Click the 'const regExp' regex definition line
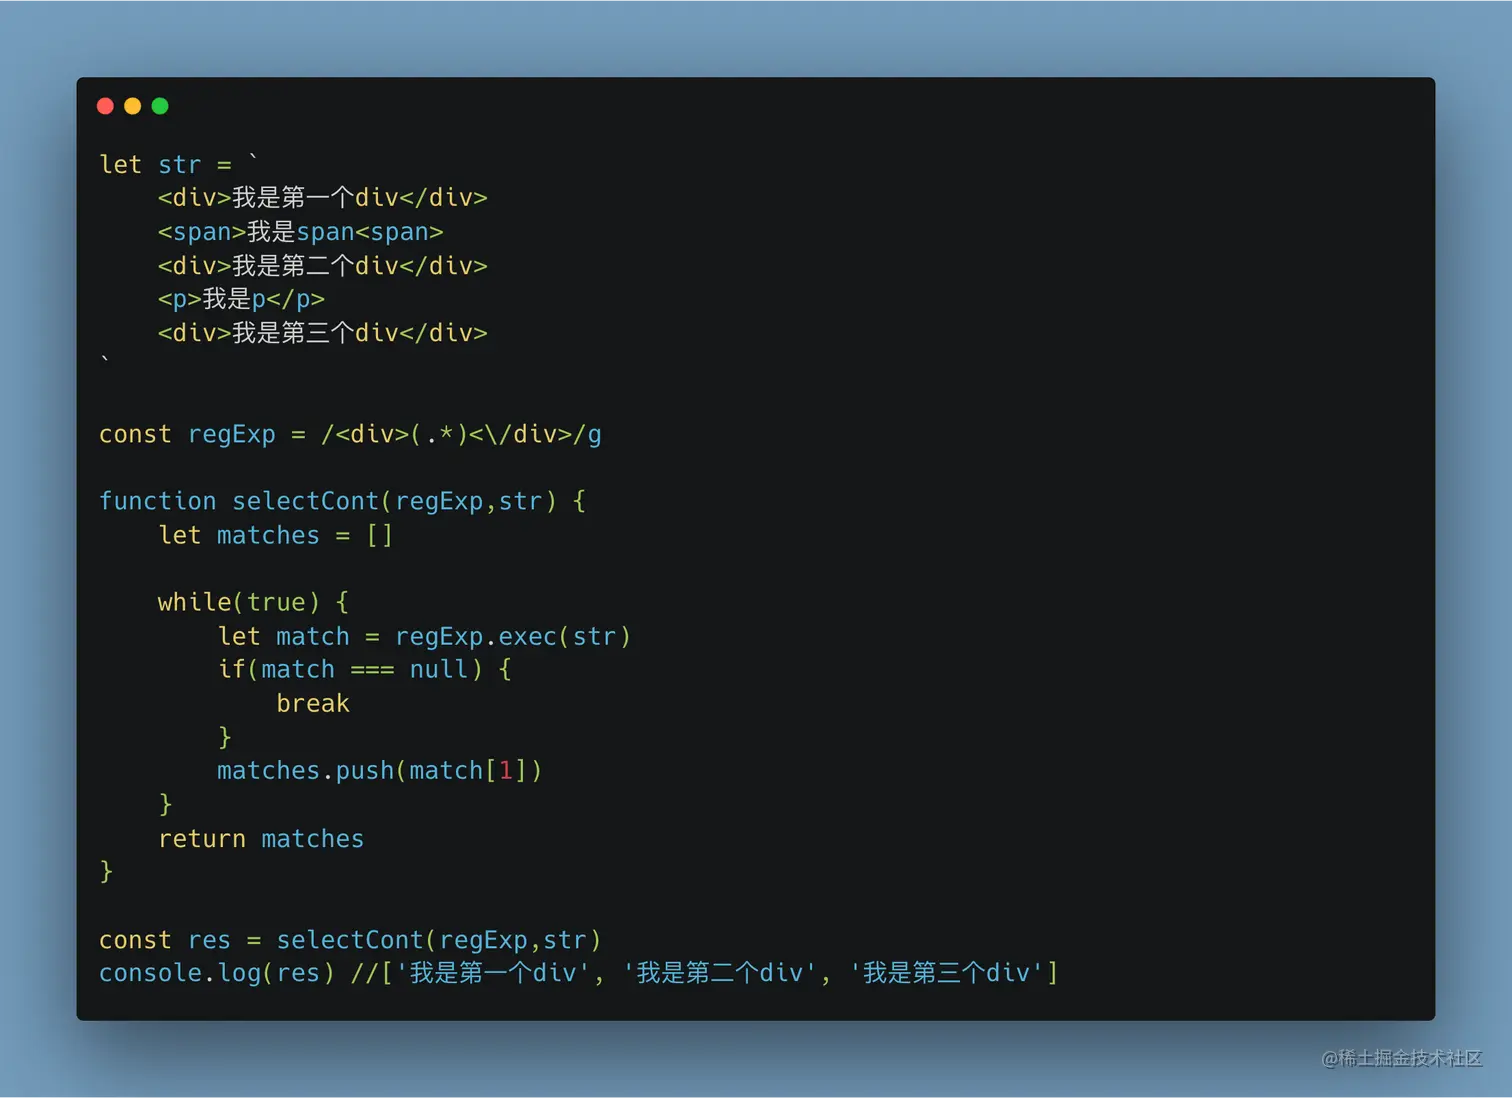This screenshot has width=1512, height=1098. pyautogui.click(x=350, y=434)
